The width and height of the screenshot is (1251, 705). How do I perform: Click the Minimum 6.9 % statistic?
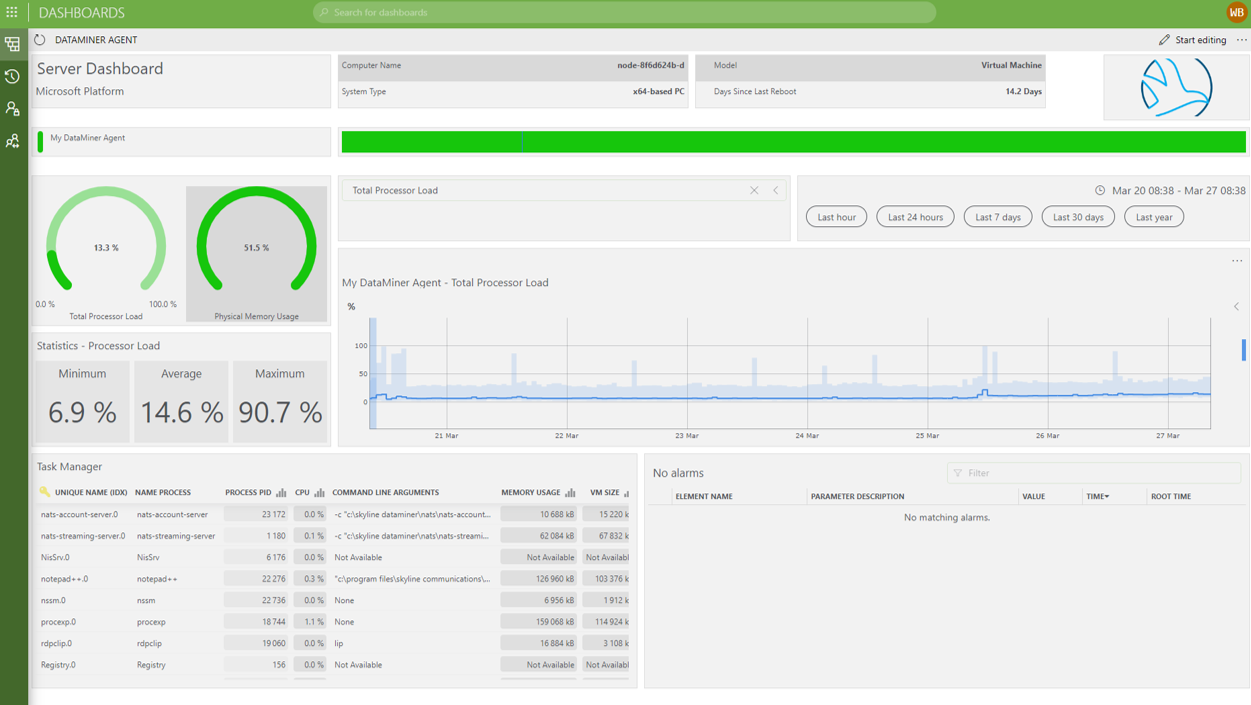tap(82, 402)
